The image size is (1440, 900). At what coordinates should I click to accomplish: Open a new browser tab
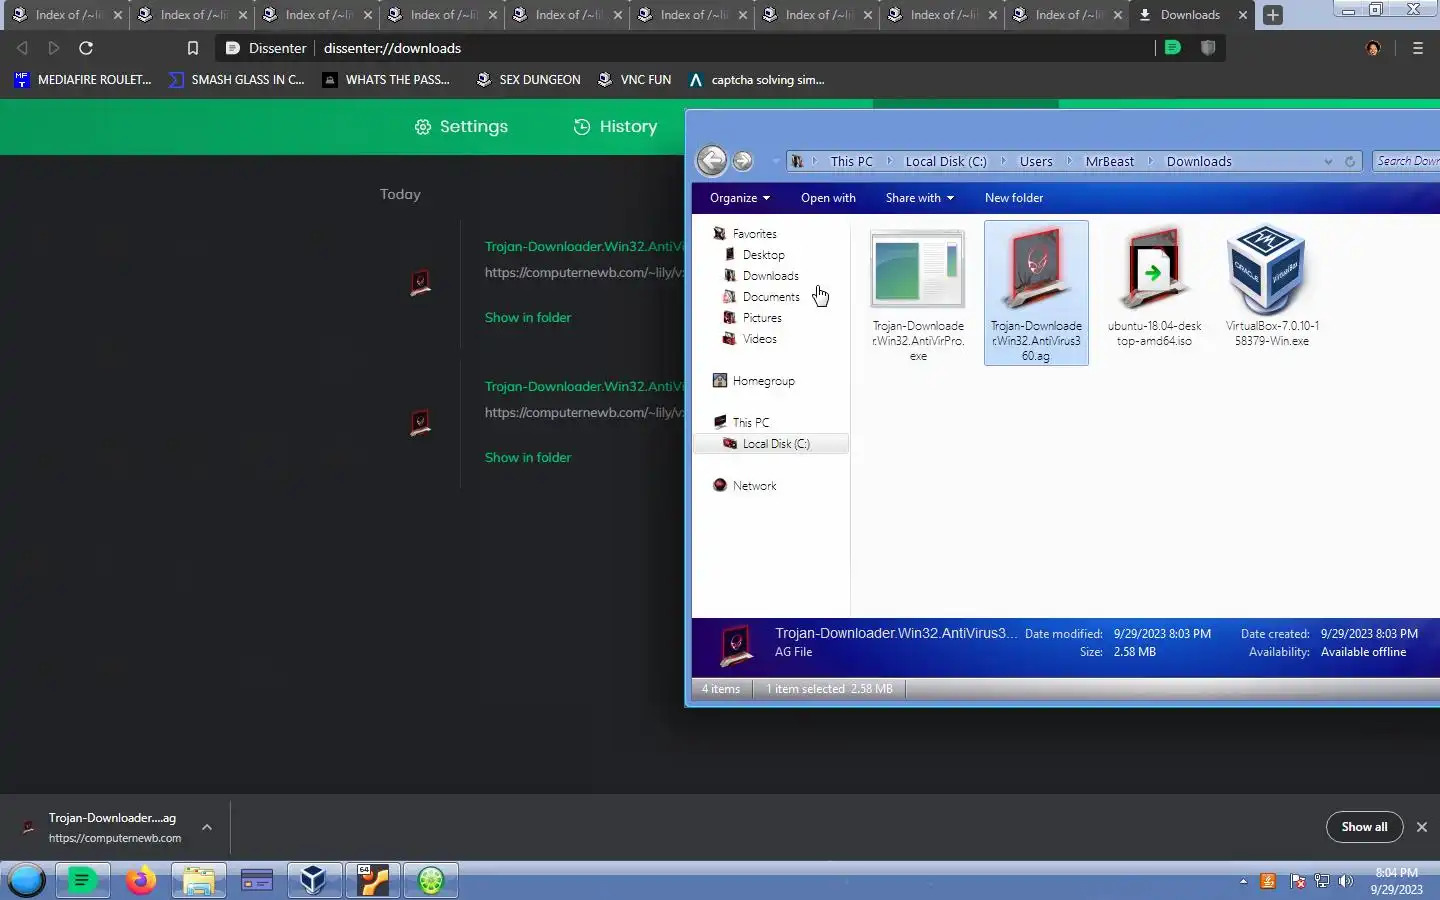1272,15
